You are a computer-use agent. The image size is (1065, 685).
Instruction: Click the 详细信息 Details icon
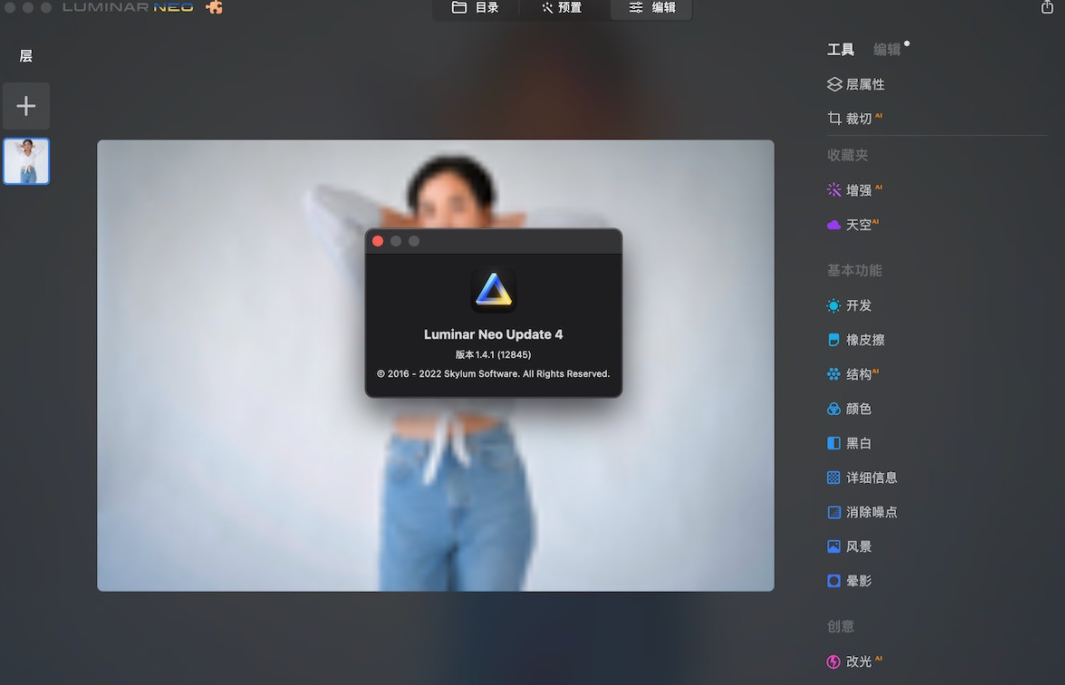[x=833, y=477]
